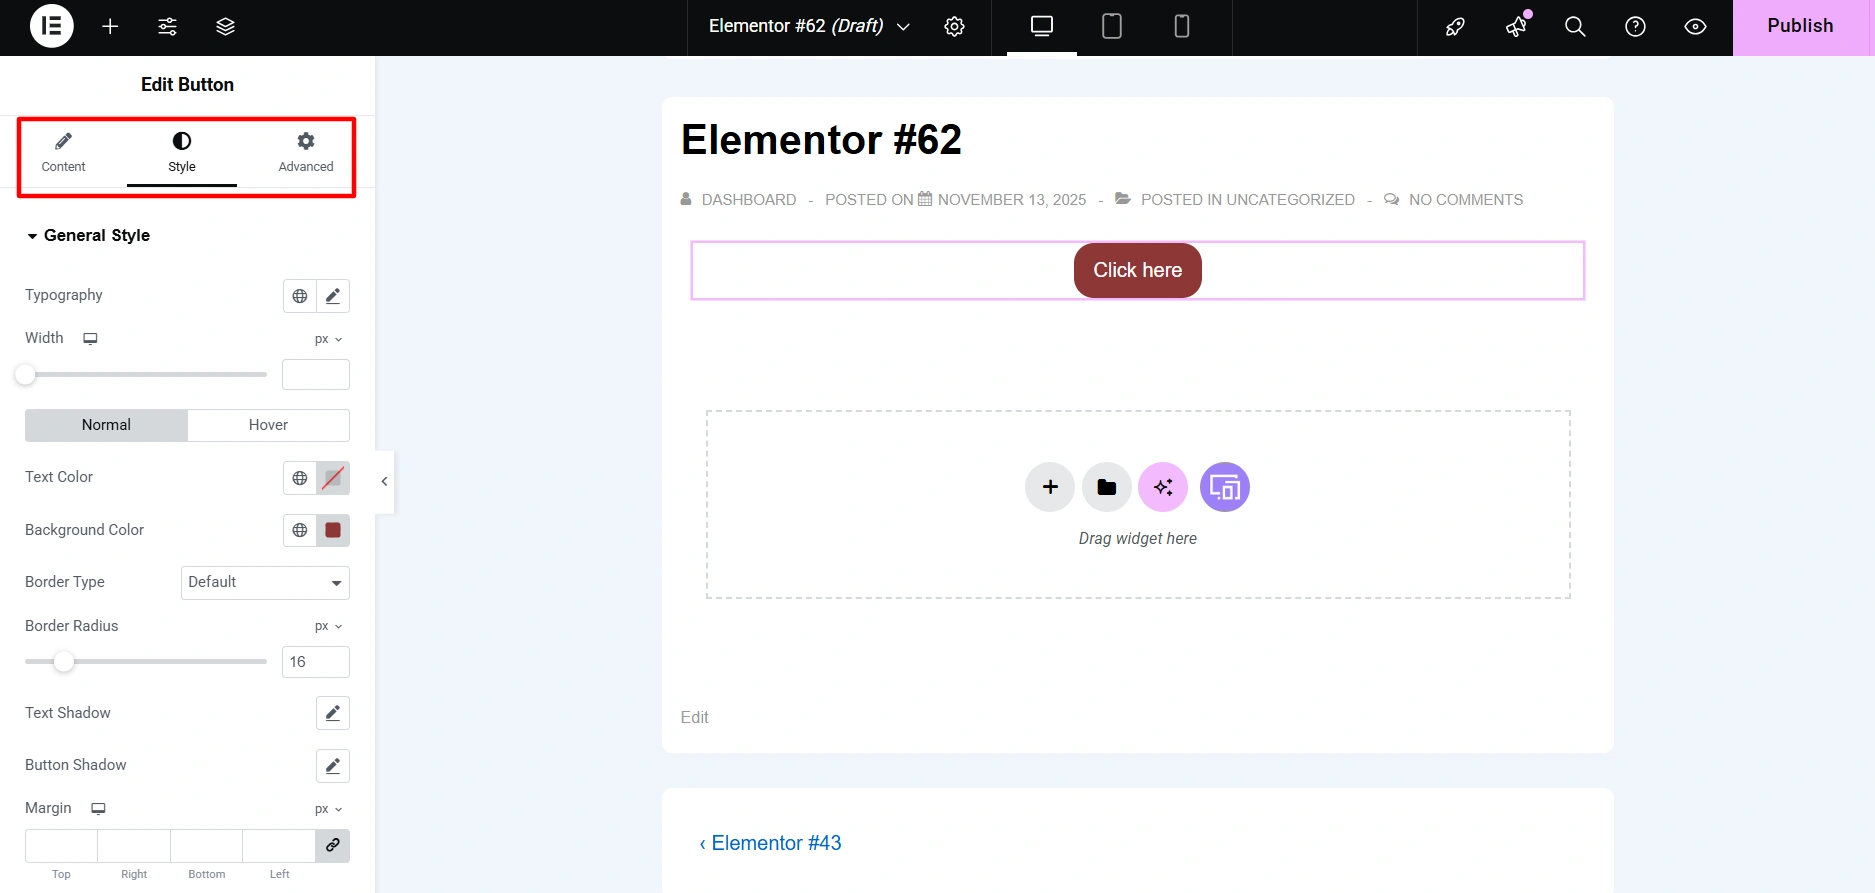Open Site Settings sliders icon
The height and width of the screenshot is (893, 1875).
[x=168, y=27]
